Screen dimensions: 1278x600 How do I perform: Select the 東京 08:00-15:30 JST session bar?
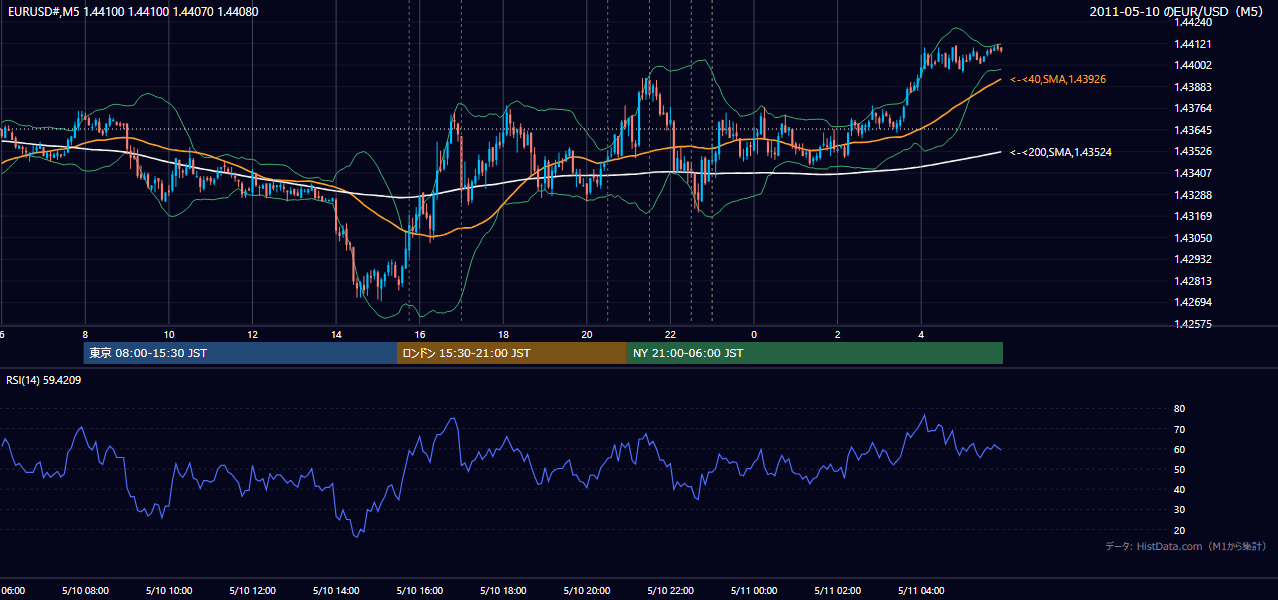click(240, 353)
